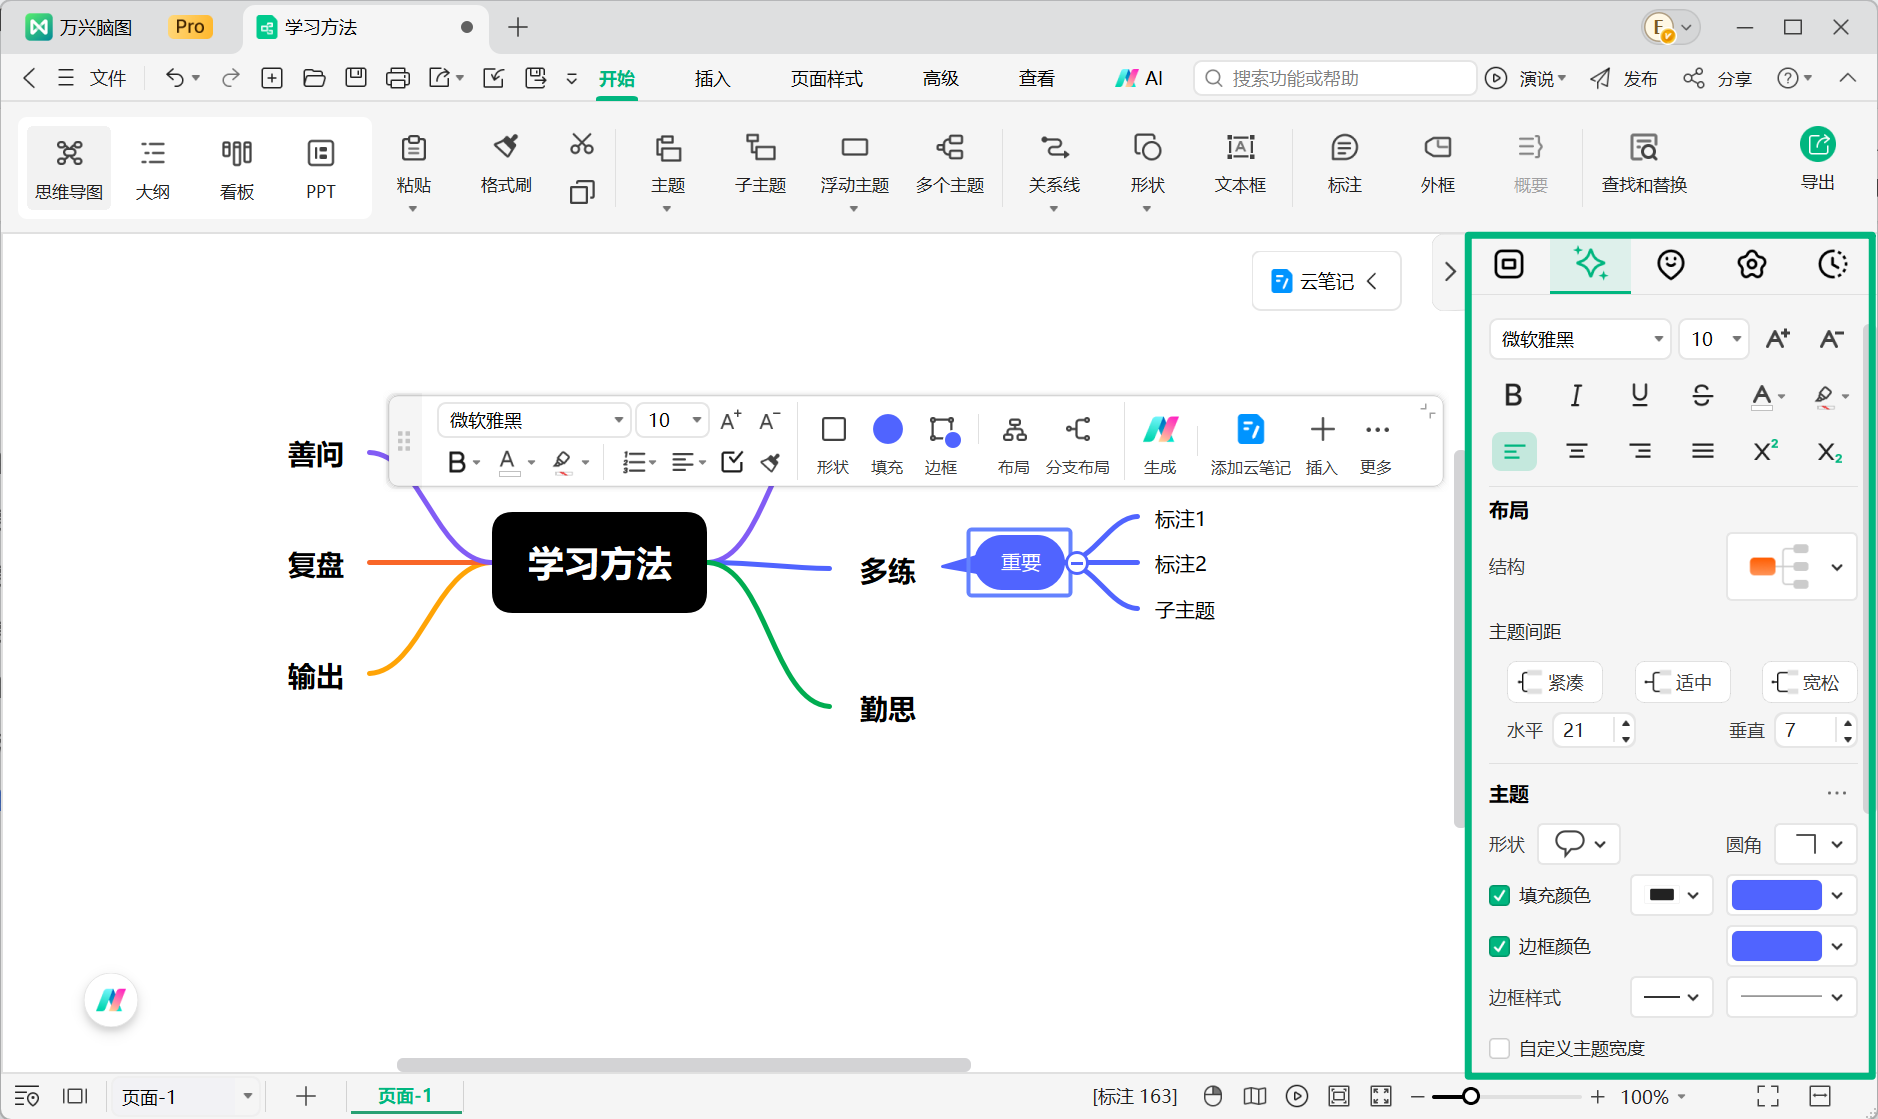The image size is (1878, 1119).
Task: Click the Print icon in the top toolbar
Action: pyautogui.click(x=397, y=78)
